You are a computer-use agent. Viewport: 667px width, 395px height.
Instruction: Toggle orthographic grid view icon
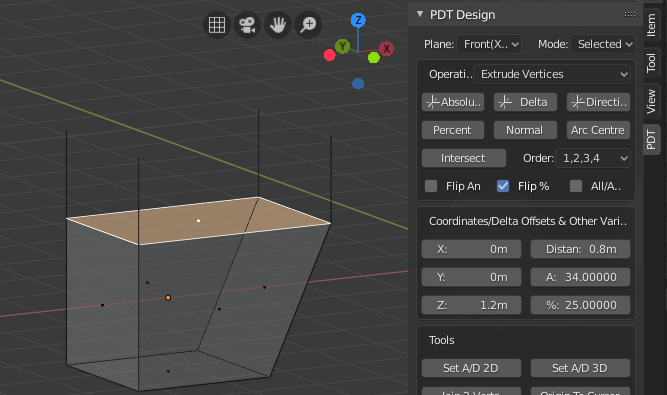tap(217, 25)
